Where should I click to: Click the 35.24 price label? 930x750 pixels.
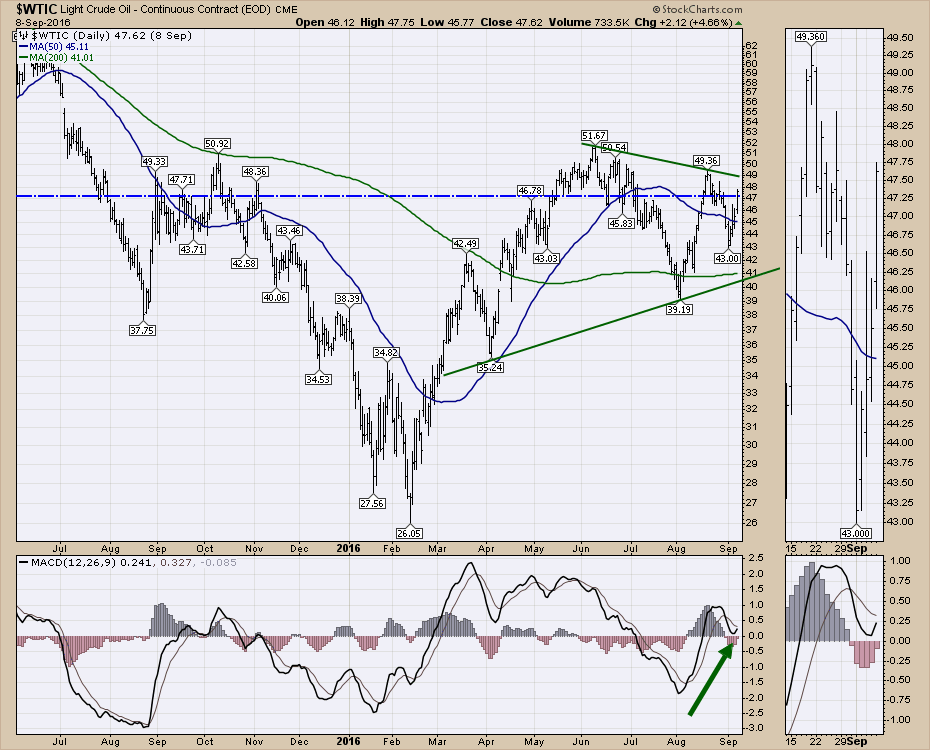tap(491, 367)
